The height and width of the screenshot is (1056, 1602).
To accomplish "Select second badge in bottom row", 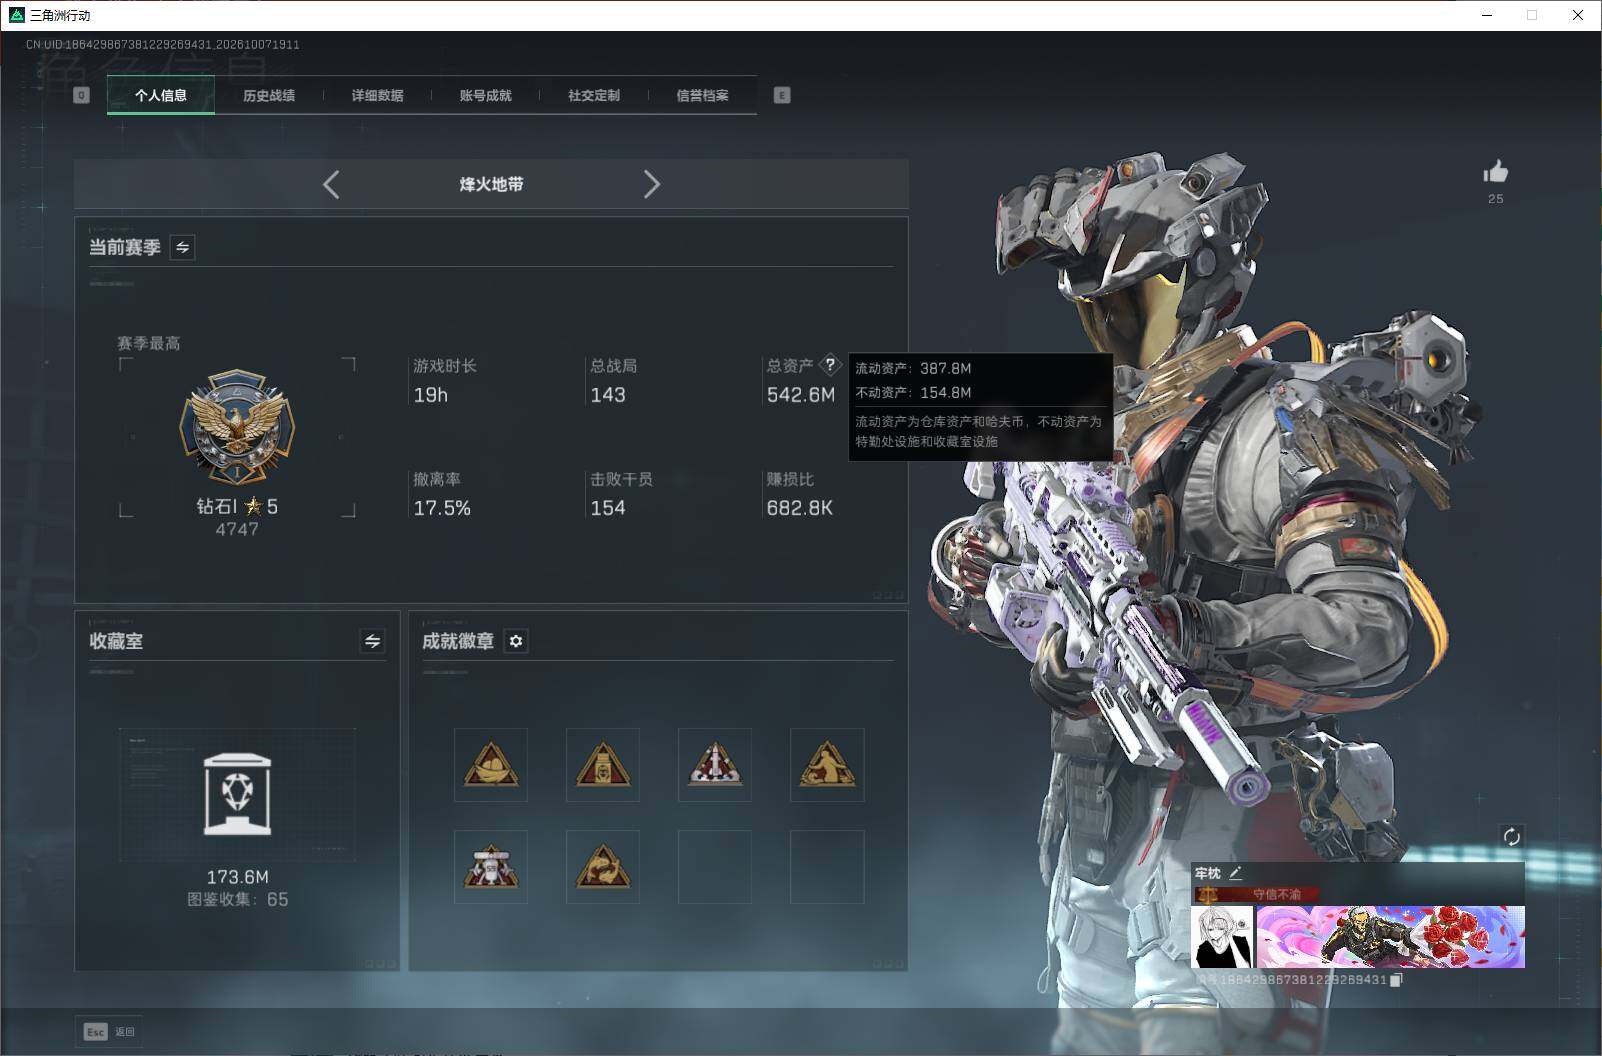I will pyautogui.click(x=603, y=867).
